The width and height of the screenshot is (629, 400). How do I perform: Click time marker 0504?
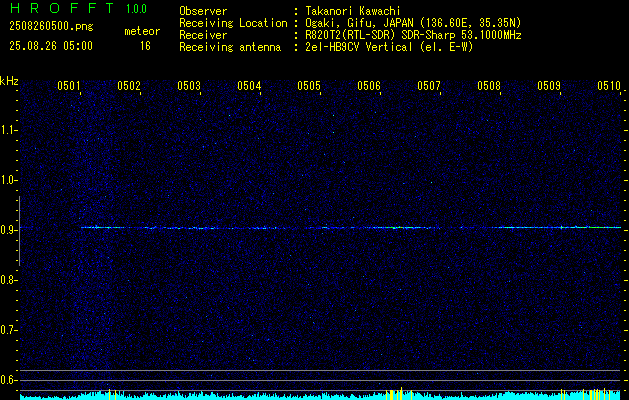coord(249,85)
